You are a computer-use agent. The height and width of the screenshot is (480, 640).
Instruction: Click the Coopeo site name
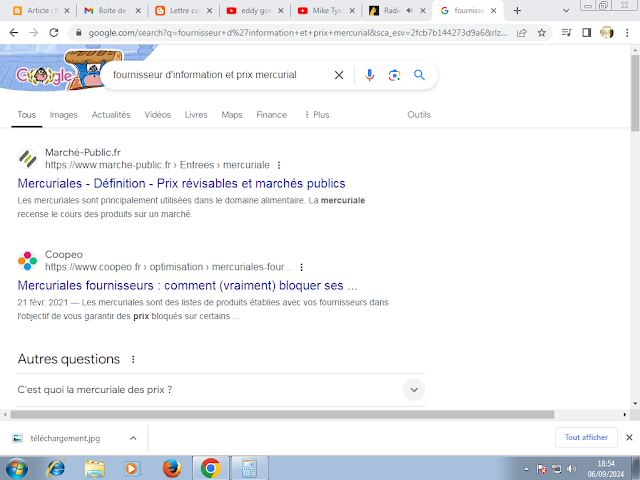click(64, 255)
